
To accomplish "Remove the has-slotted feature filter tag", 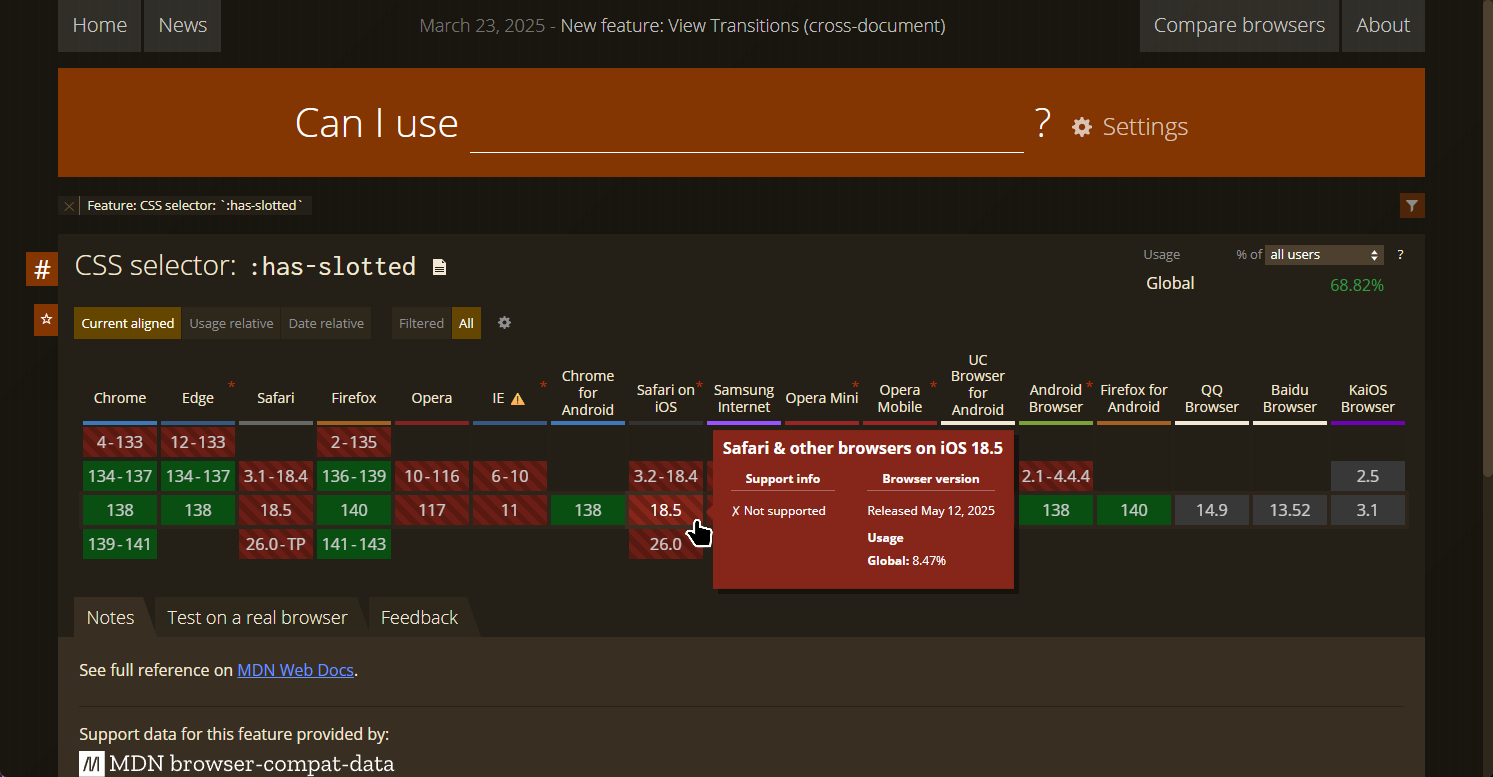I will (x=68, y=206).
